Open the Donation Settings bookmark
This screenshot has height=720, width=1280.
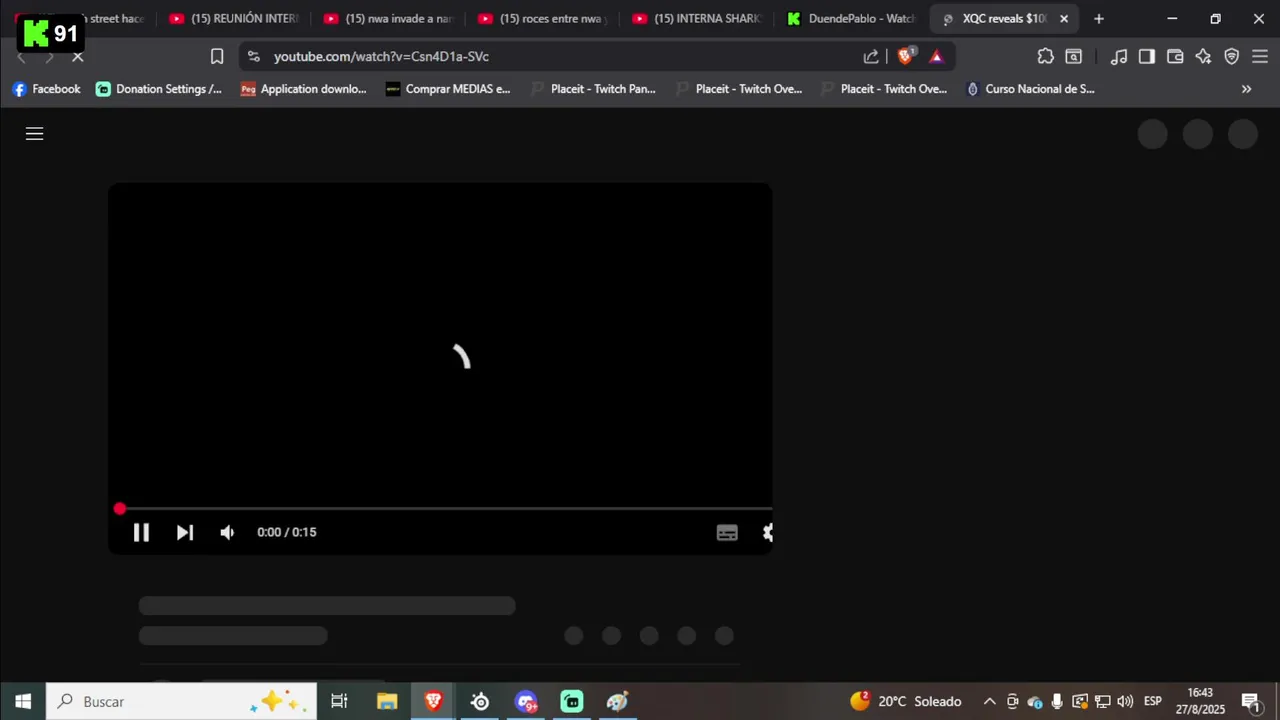click(159, 89)
